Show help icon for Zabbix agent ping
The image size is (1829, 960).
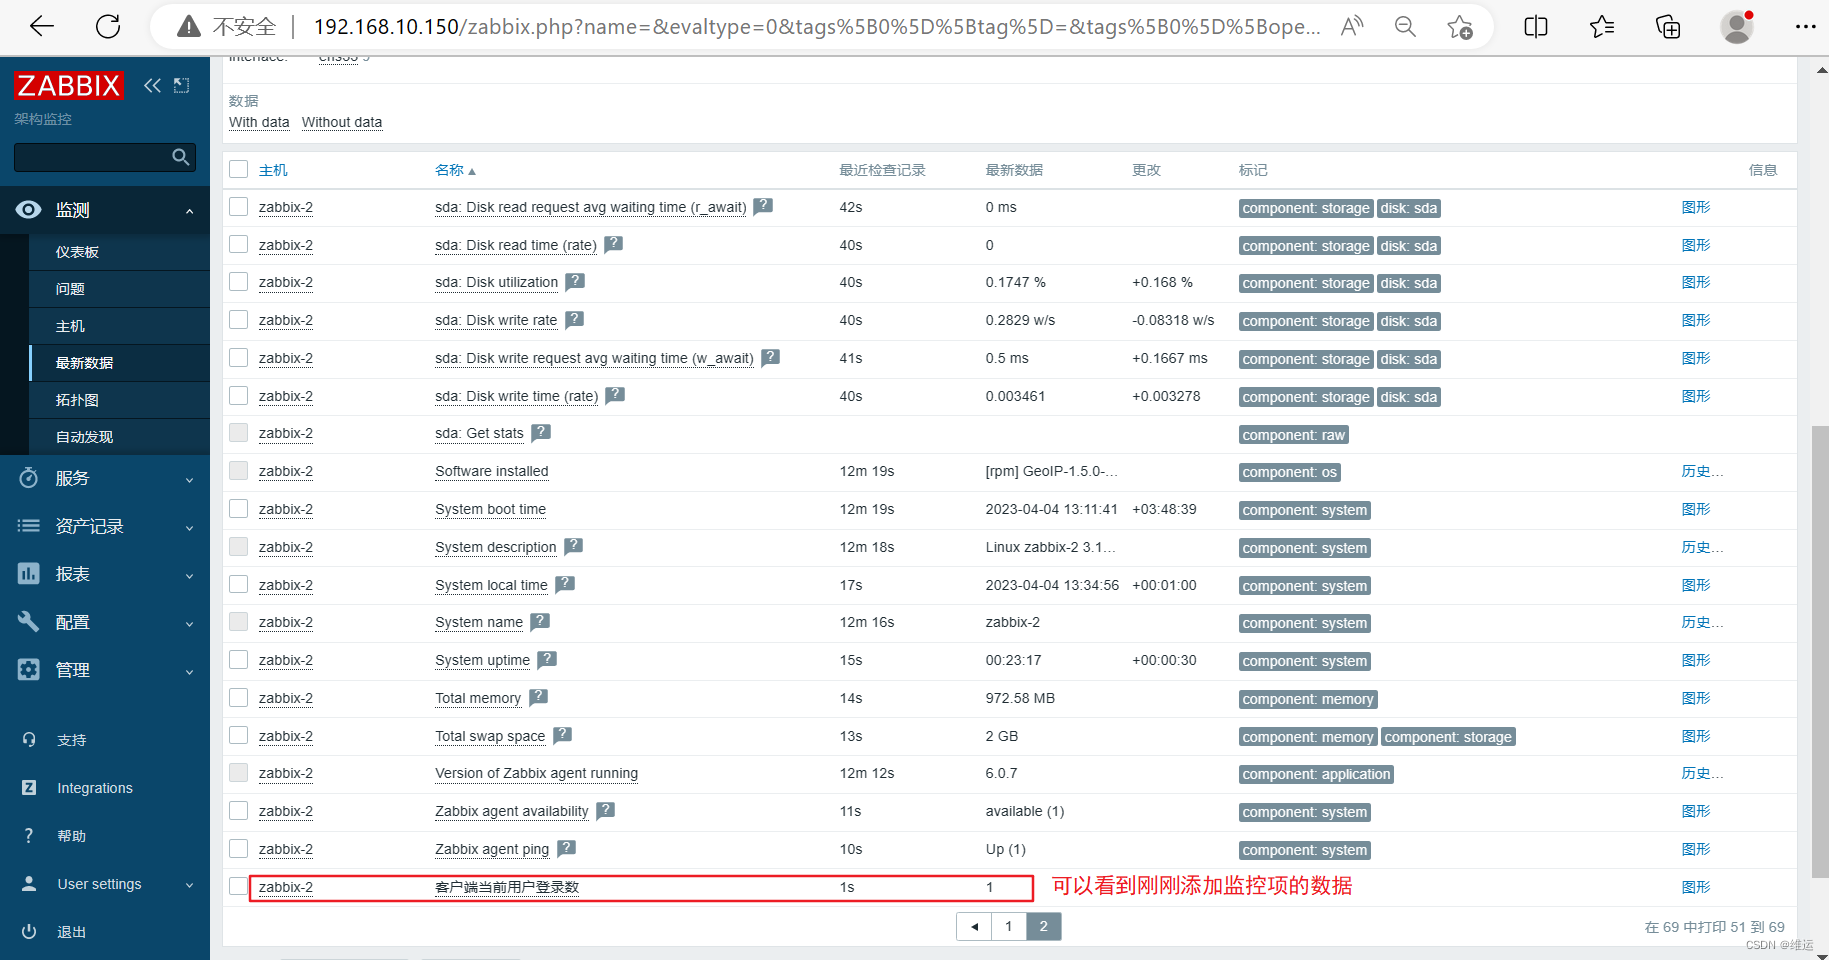point(566,848)
